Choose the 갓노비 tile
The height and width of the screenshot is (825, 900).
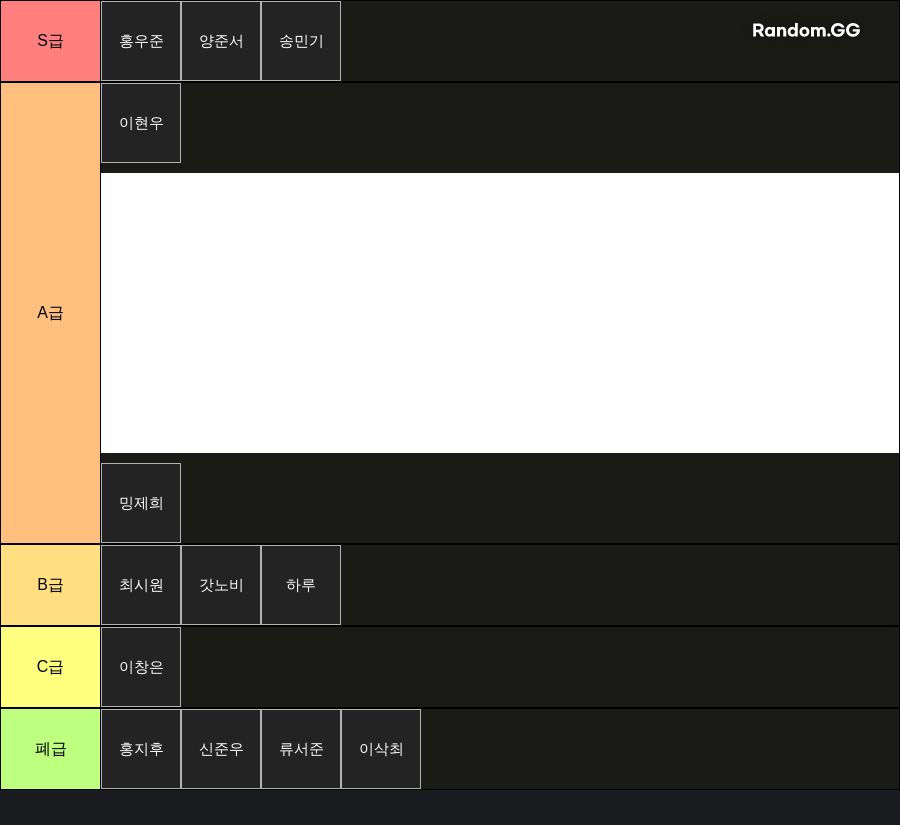click(221, 585)
